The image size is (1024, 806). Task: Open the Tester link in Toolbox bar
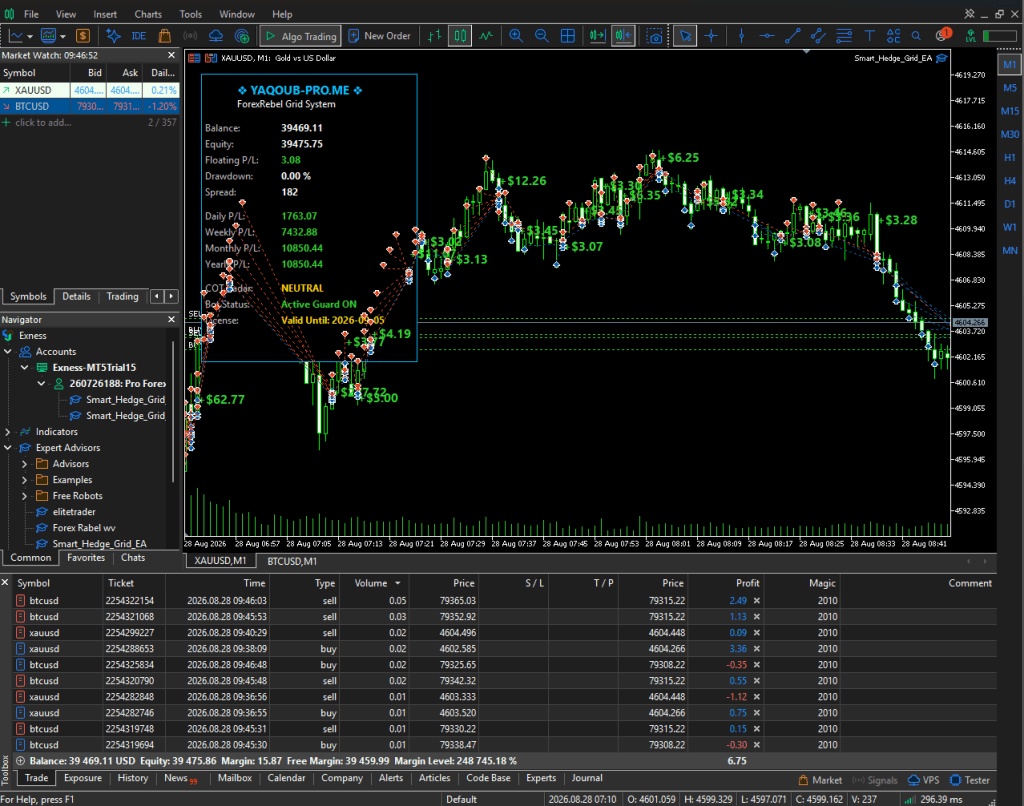[970, 780]
